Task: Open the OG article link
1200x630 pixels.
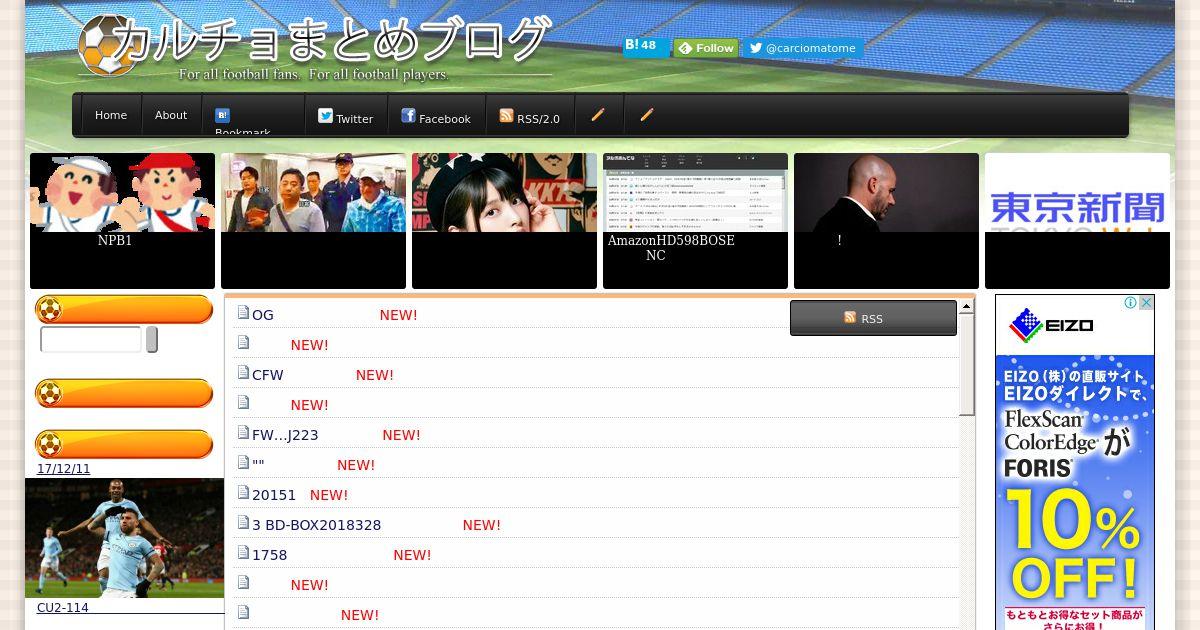Action: click(263, 315)
